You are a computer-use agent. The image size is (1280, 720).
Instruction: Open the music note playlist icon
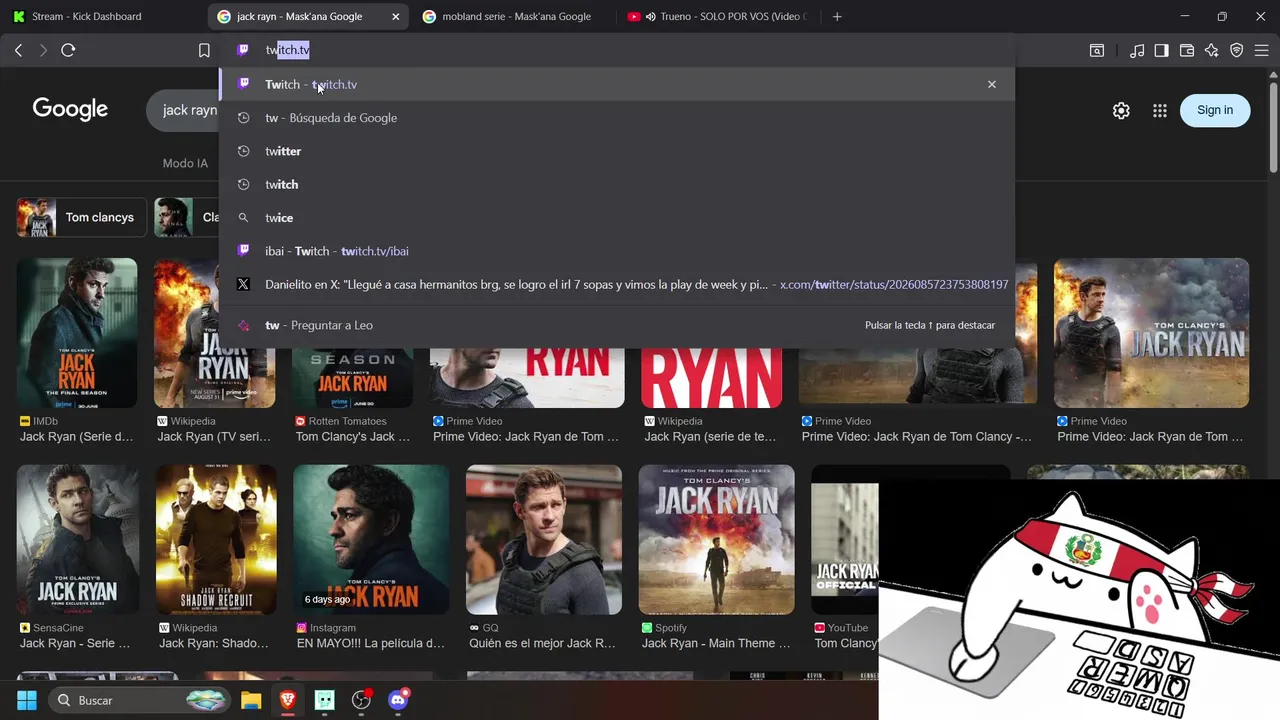[x=1137, y=50]
